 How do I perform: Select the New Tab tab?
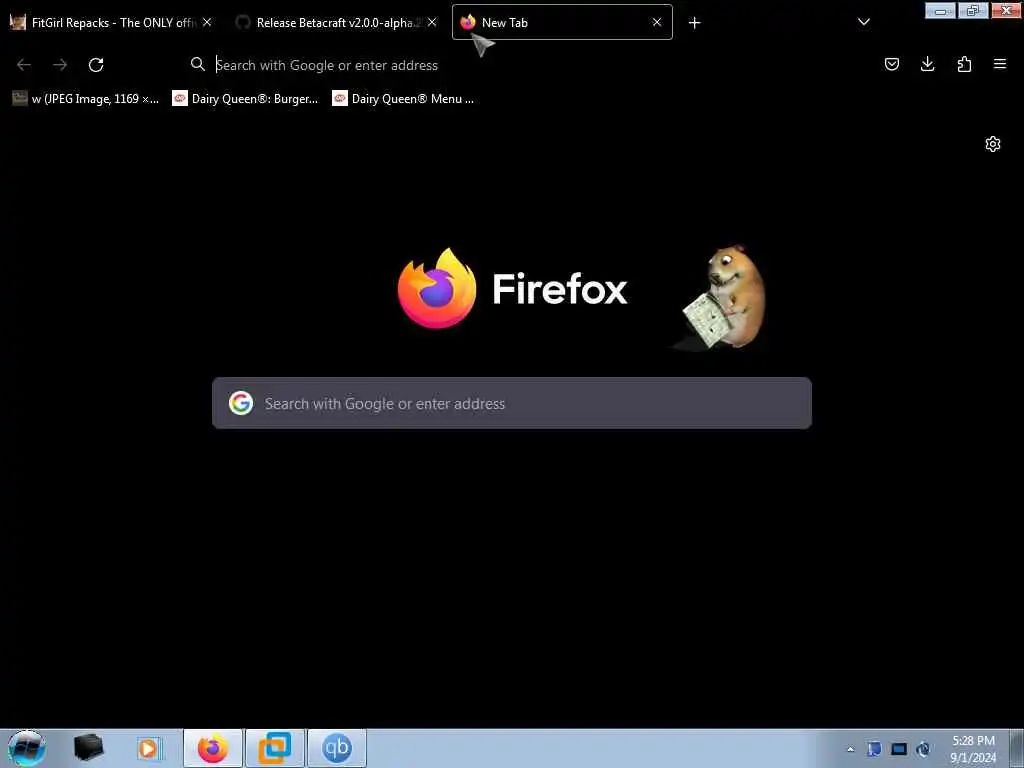coord(562,22)
